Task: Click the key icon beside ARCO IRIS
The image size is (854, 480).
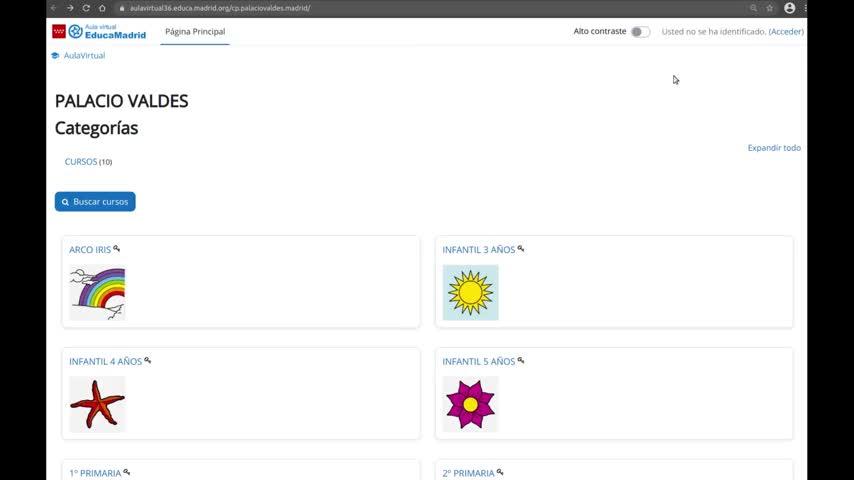Action: click(117, 248)
